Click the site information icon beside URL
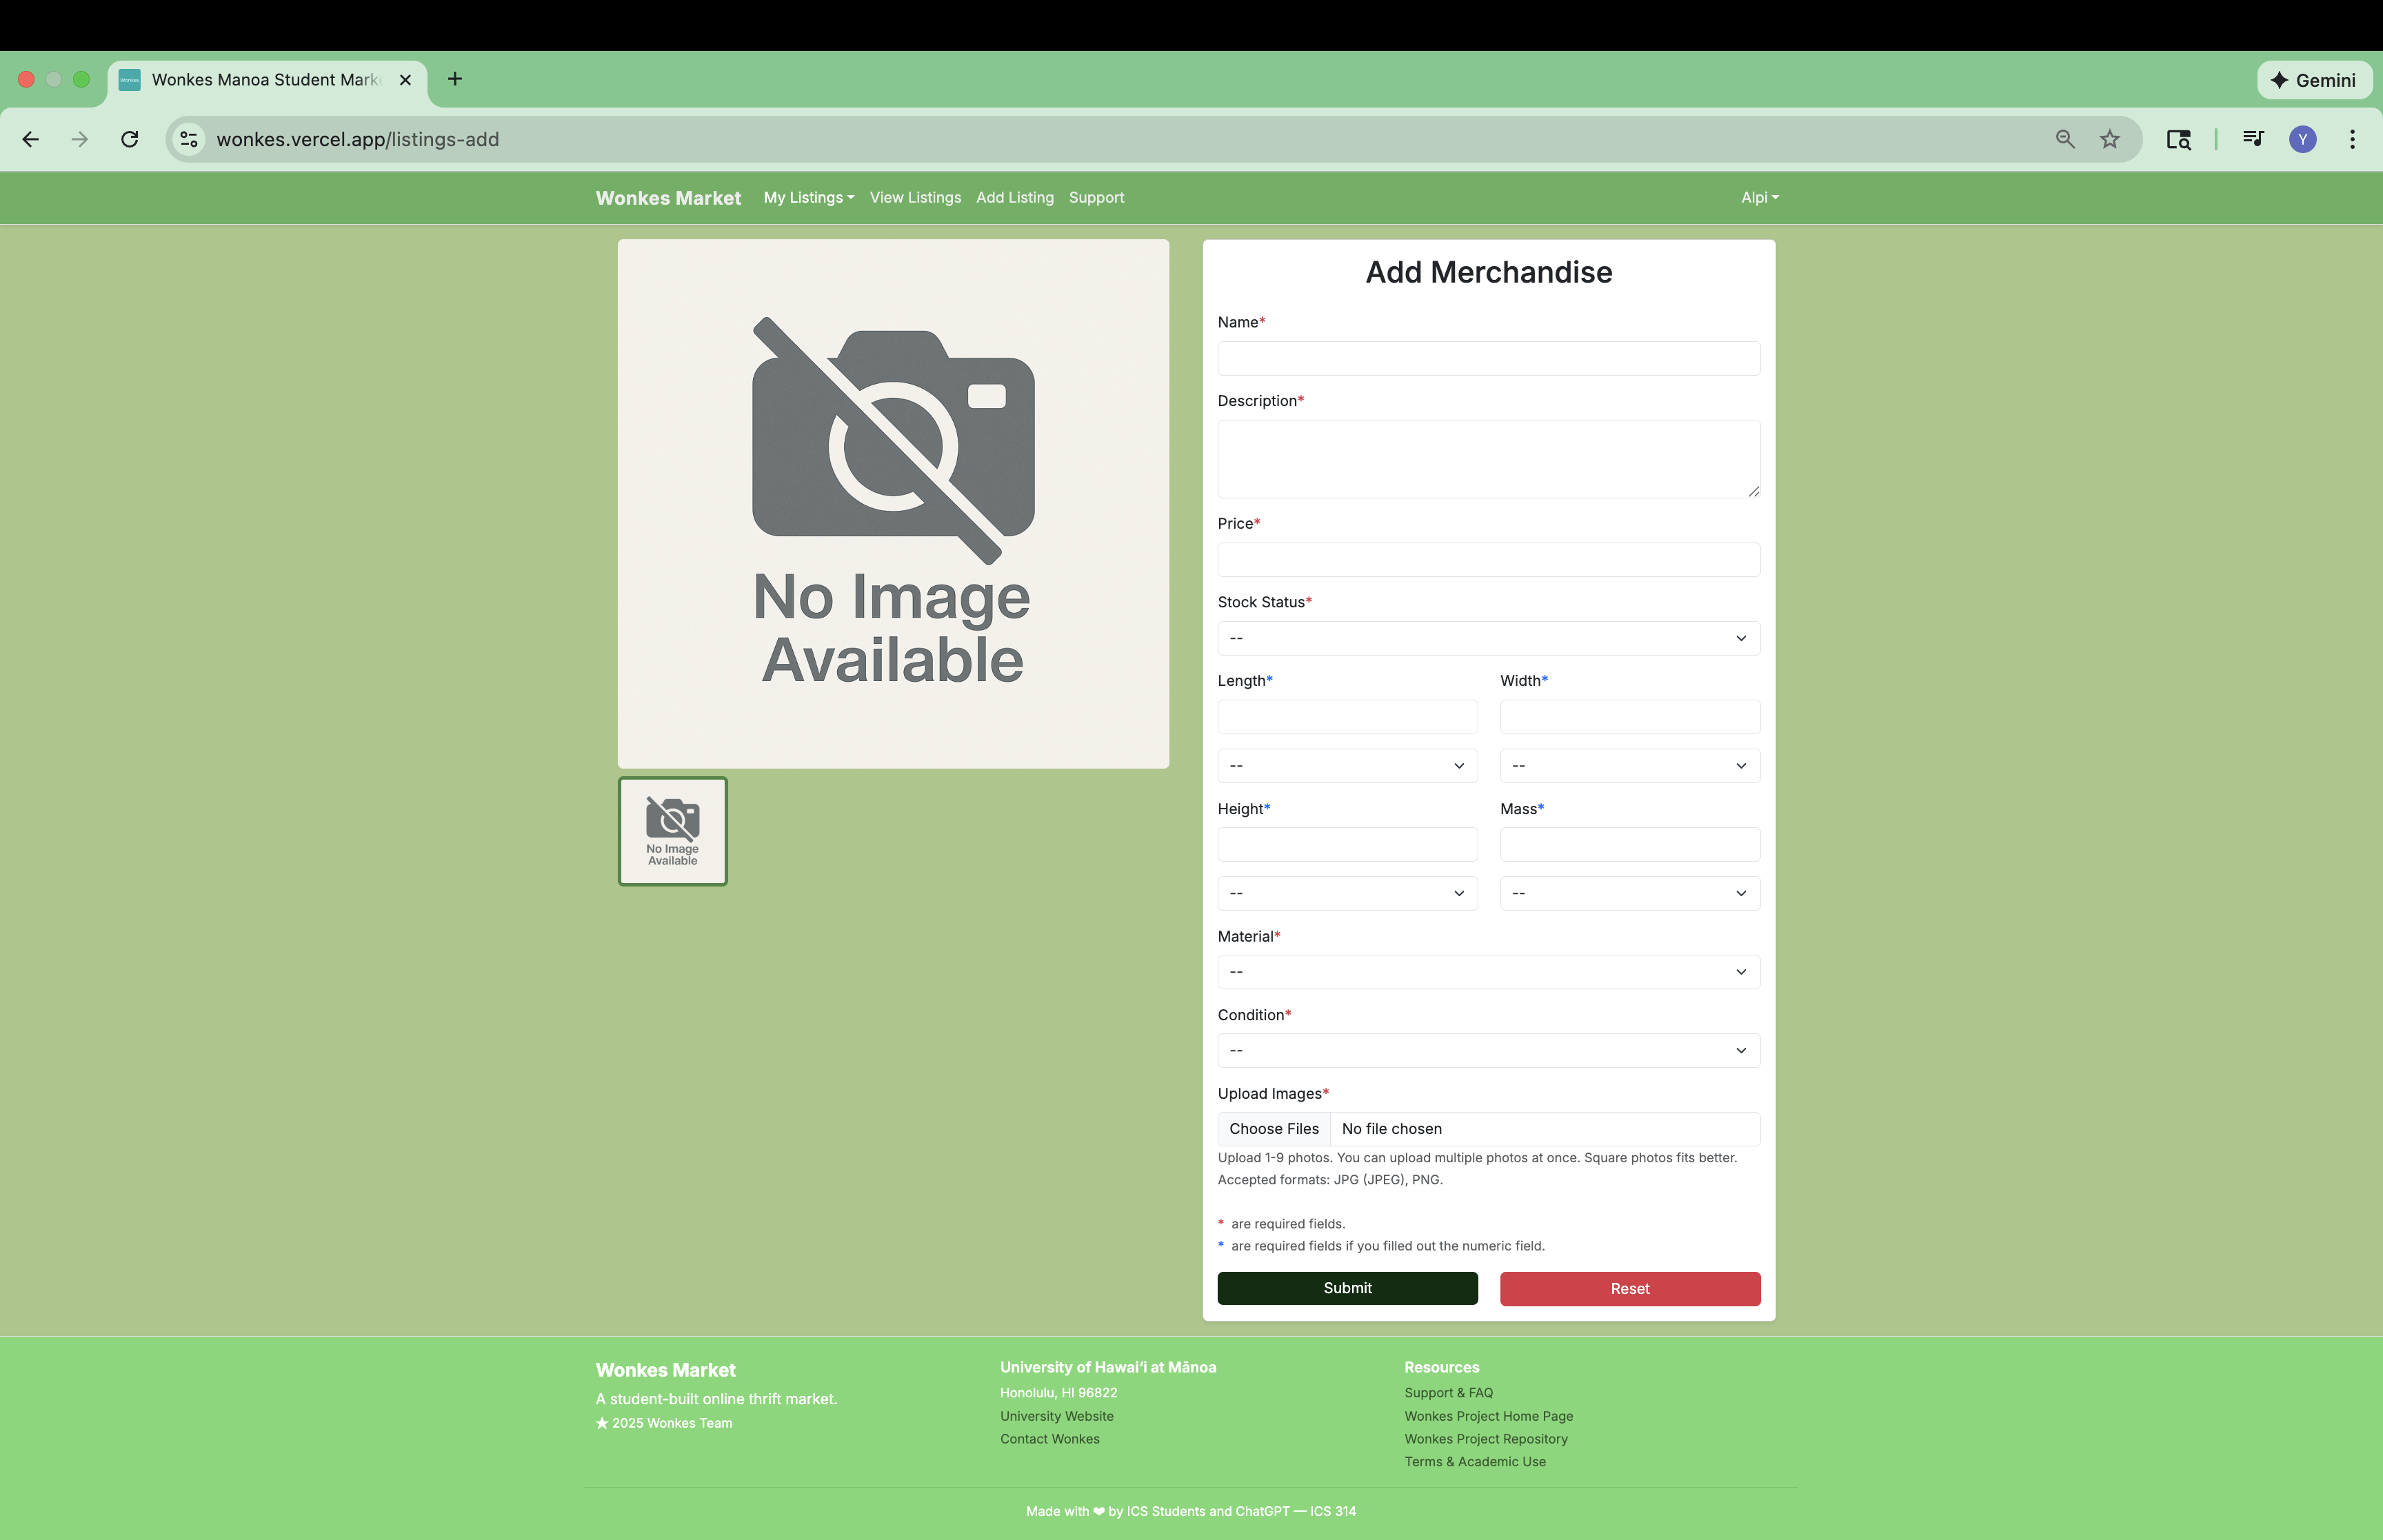The width and height of the screenshot is (2383, 1540). coord(189,139)
